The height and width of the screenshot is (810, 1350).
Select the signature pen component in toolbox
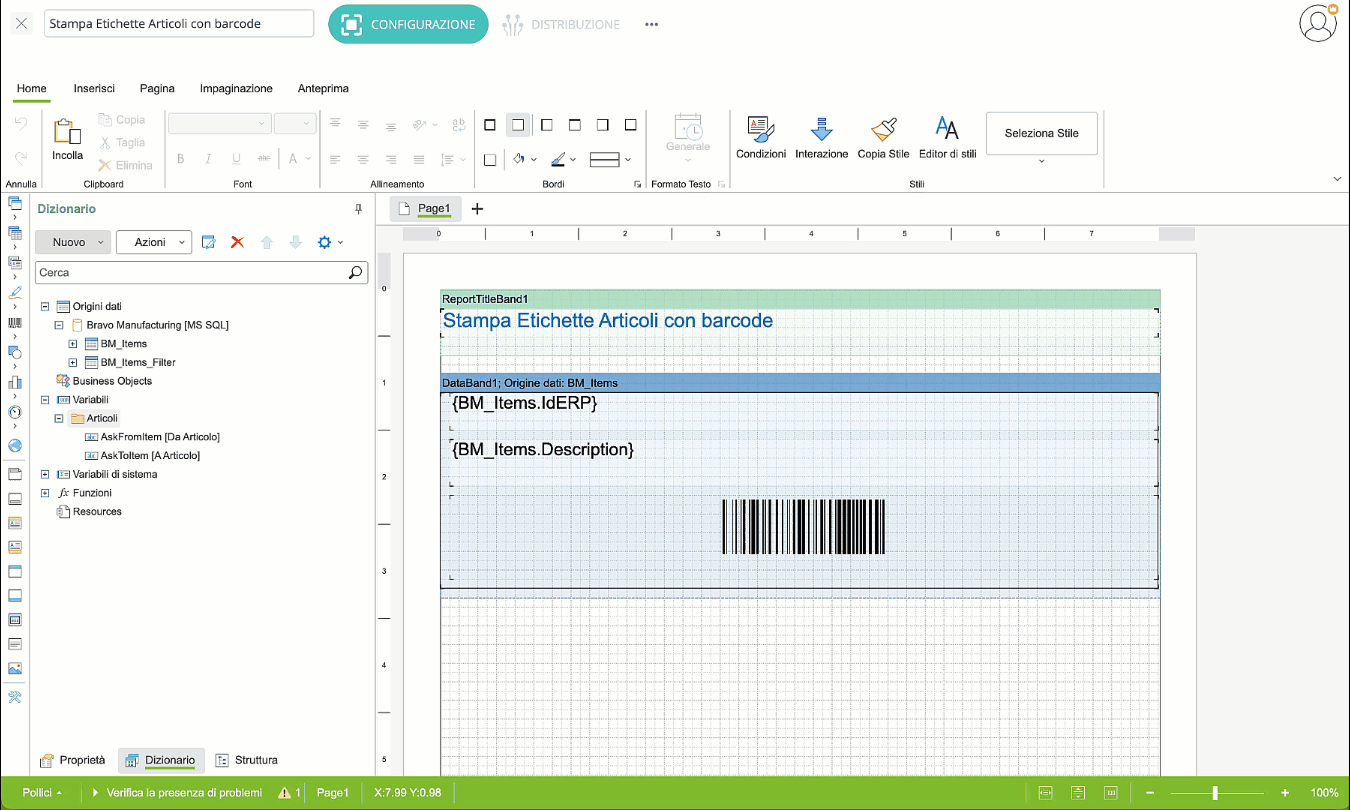point(14,293)
